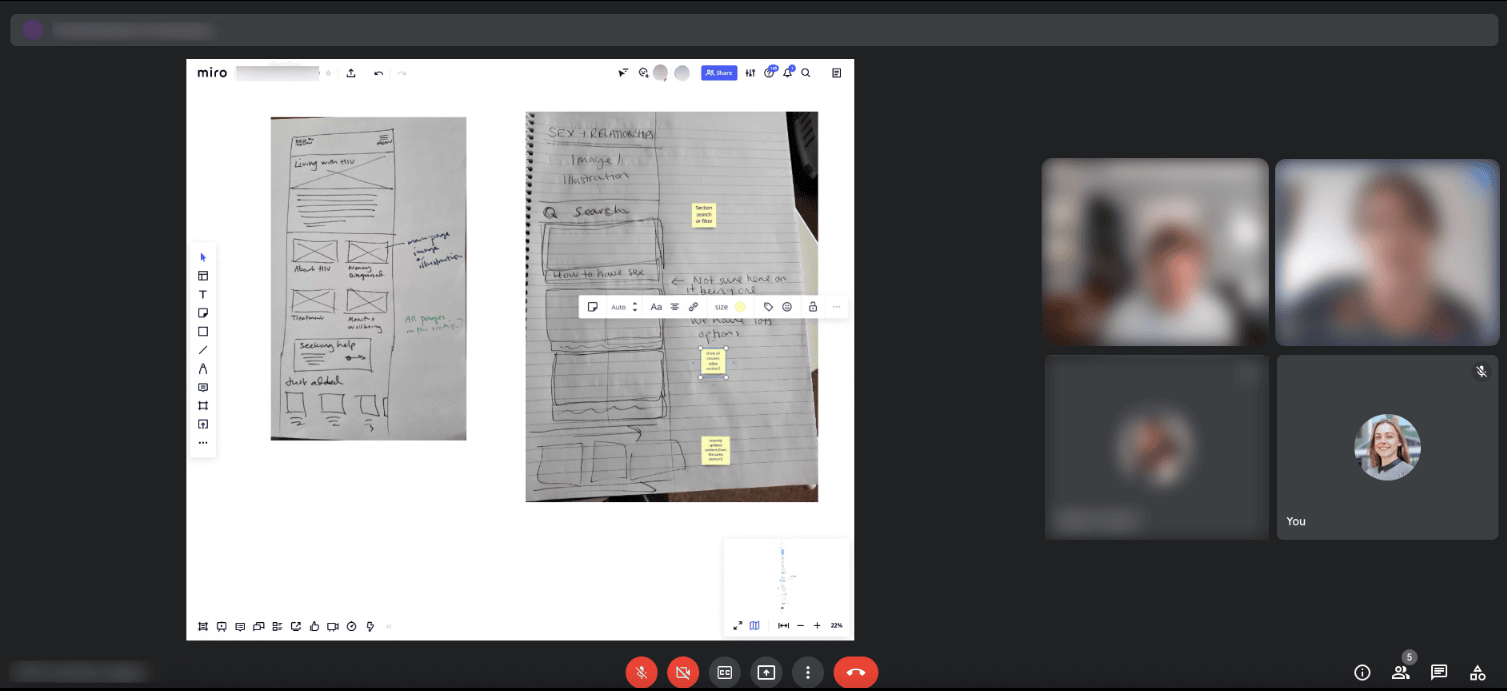Click the yellow sticky note color swatch
Screen dimensions: 1507x691
coord(740,307)
